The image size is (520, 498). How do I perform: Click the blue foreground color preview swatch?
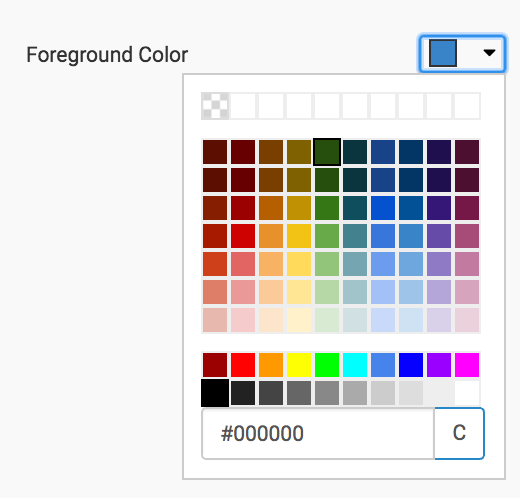tap(443, 53)
